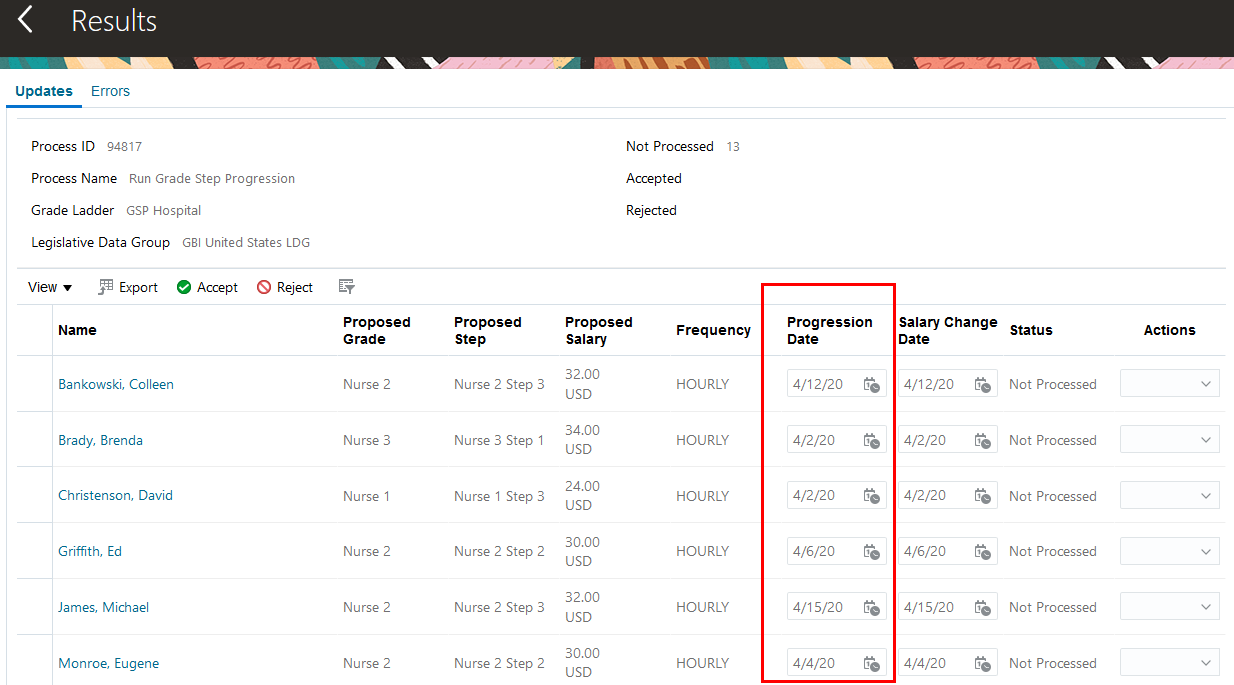The image size is (1234, 685).
Task: Open Progression Date calendar for Bankowski, Colleen
Action: [x=872, y=384]
